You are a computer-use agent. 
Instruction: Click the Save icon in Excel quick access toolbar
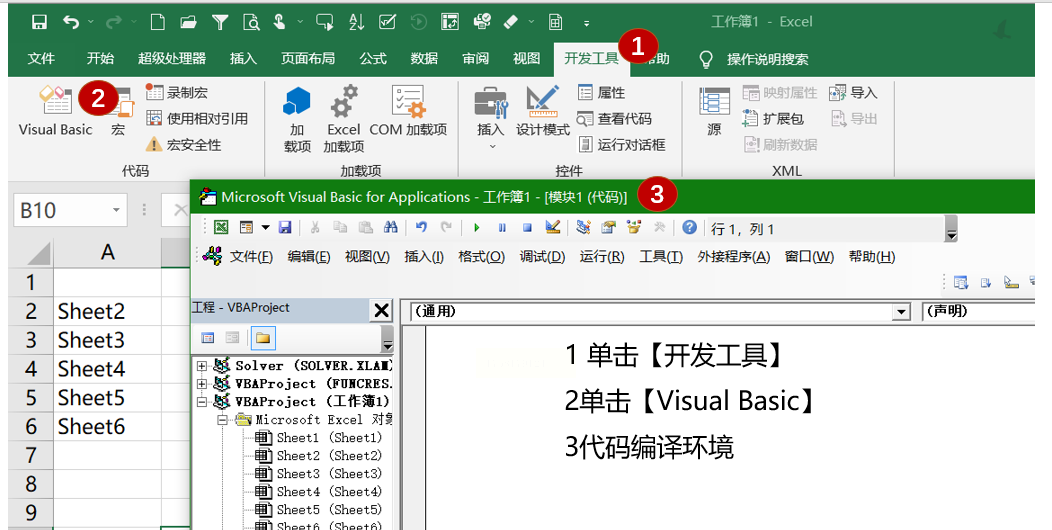click(x=40, y=22)
